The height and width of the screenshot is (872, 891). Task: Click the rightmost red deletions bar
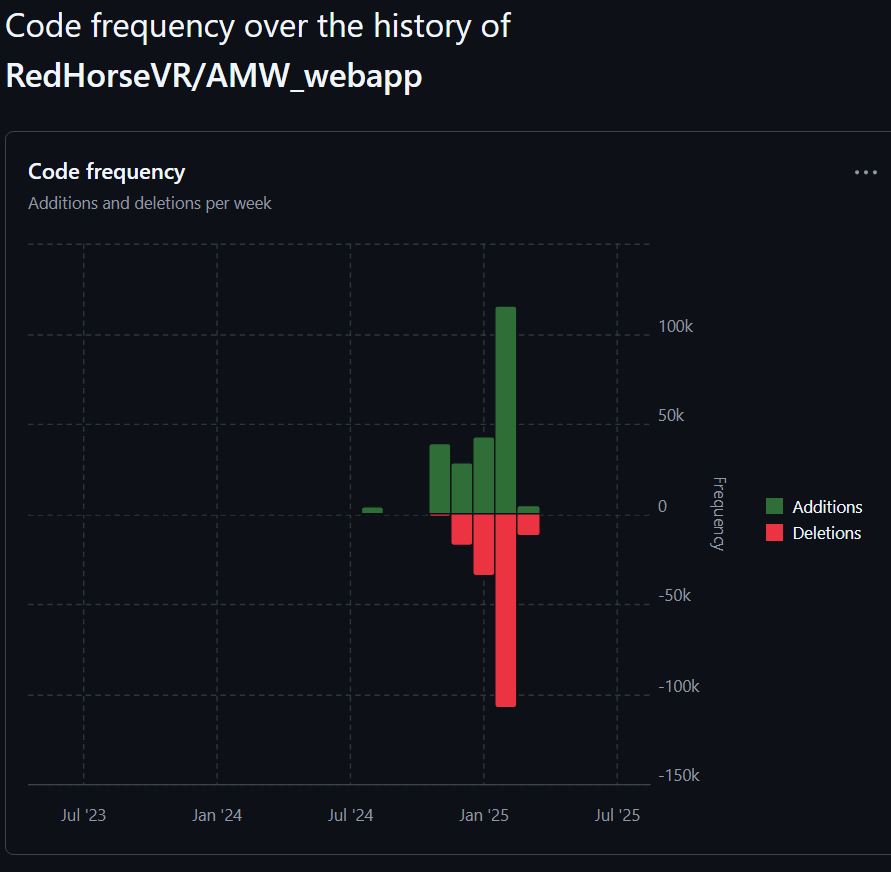click(529, 524)
